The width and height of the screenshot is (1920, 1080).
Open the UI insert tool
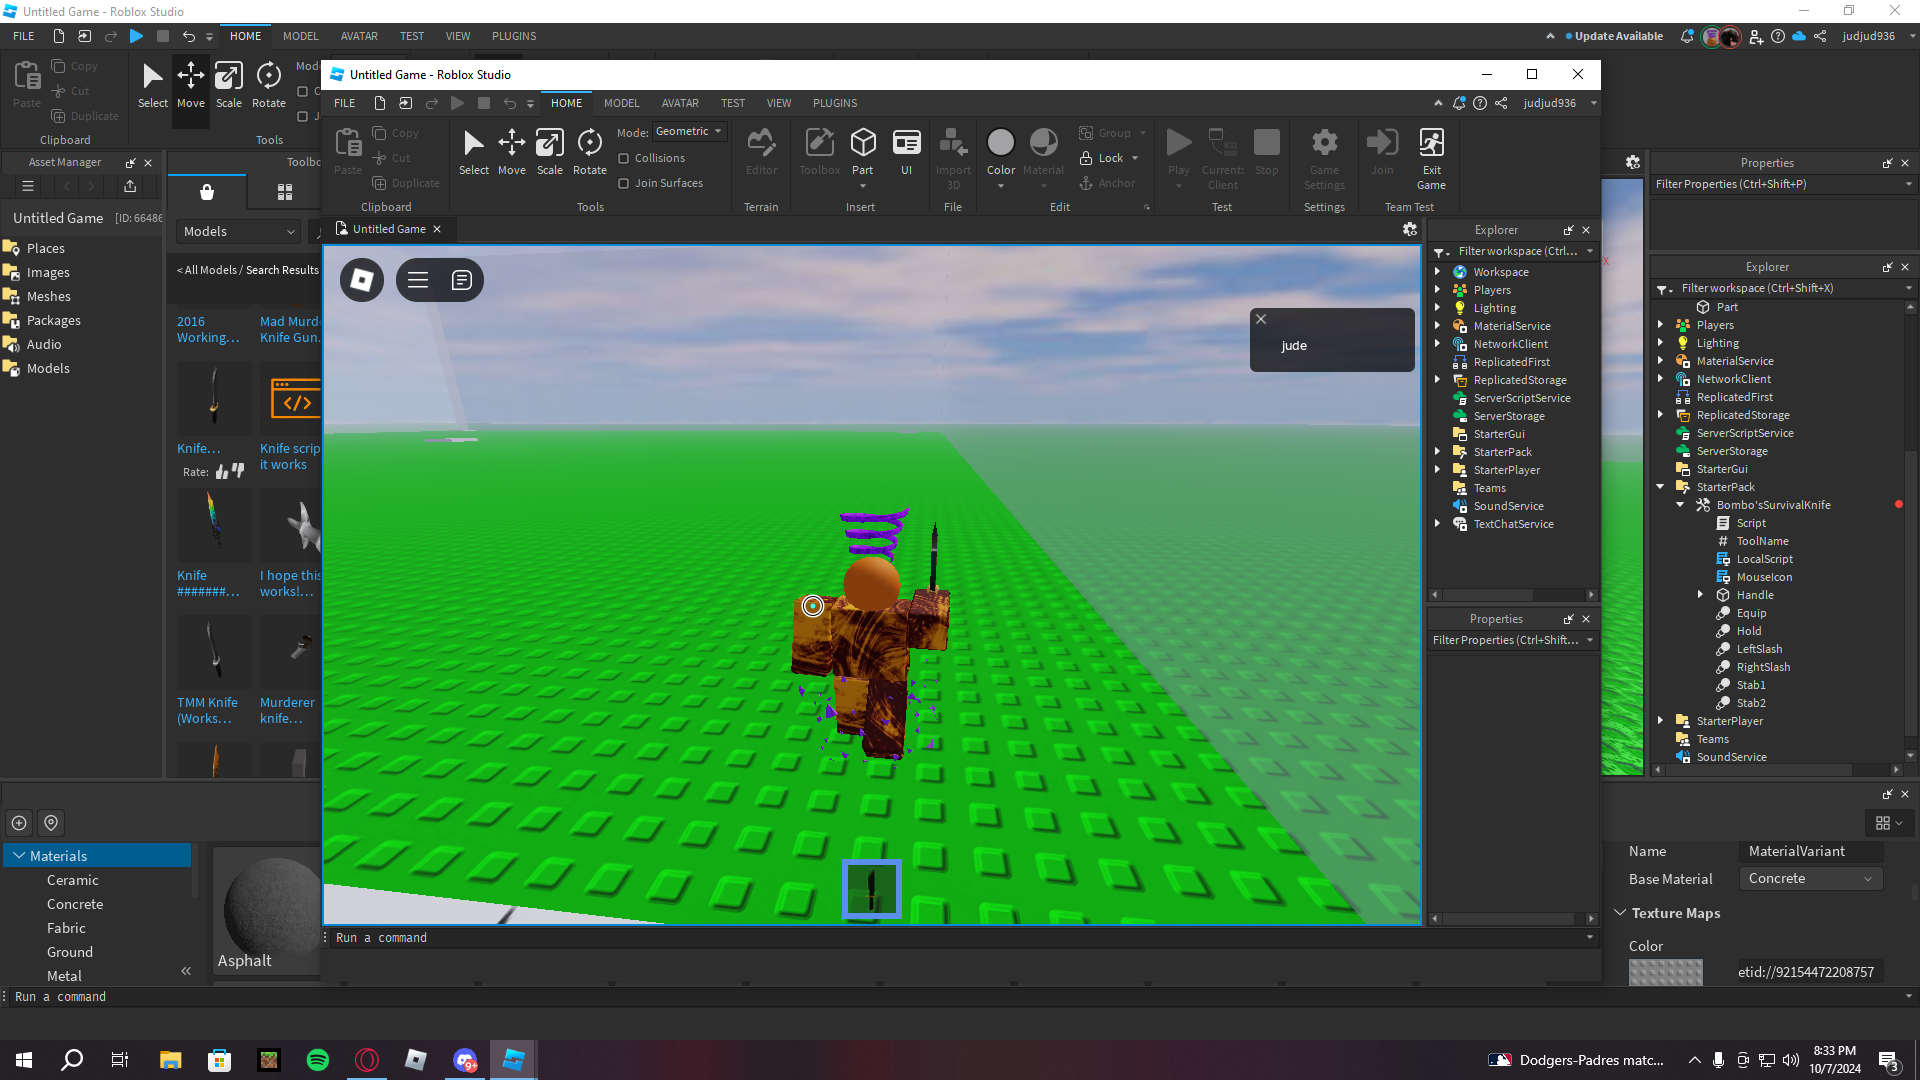click(x=906, y=151)
